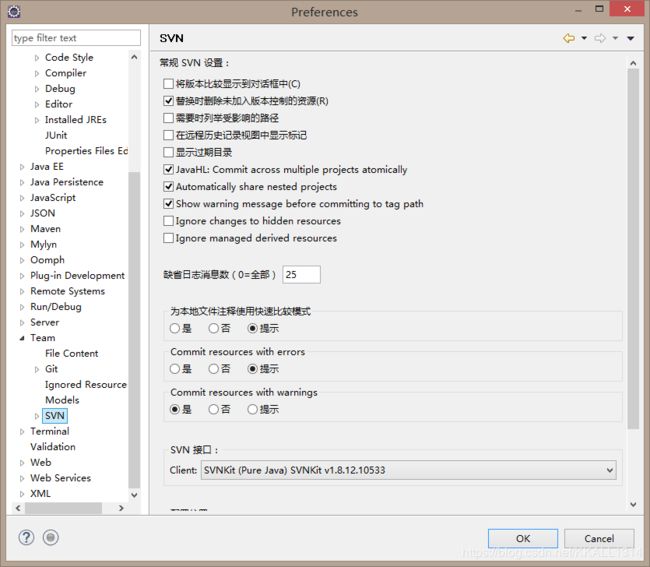Select 否 under Commit resources with errors
The width and height of the screenshot is (650, 567).
213,368
